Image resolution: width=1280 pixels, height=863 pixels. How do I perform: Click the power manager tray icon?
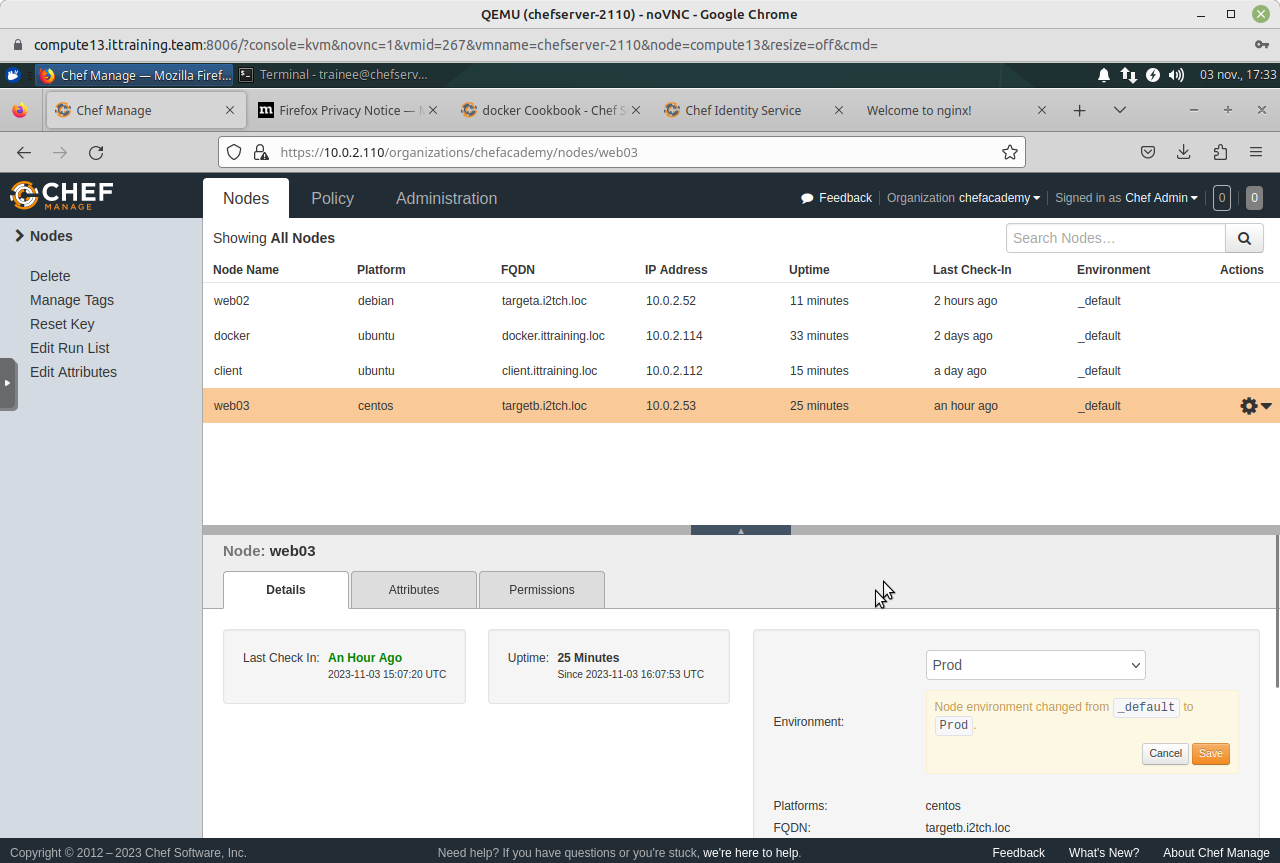click(1153, 75)
